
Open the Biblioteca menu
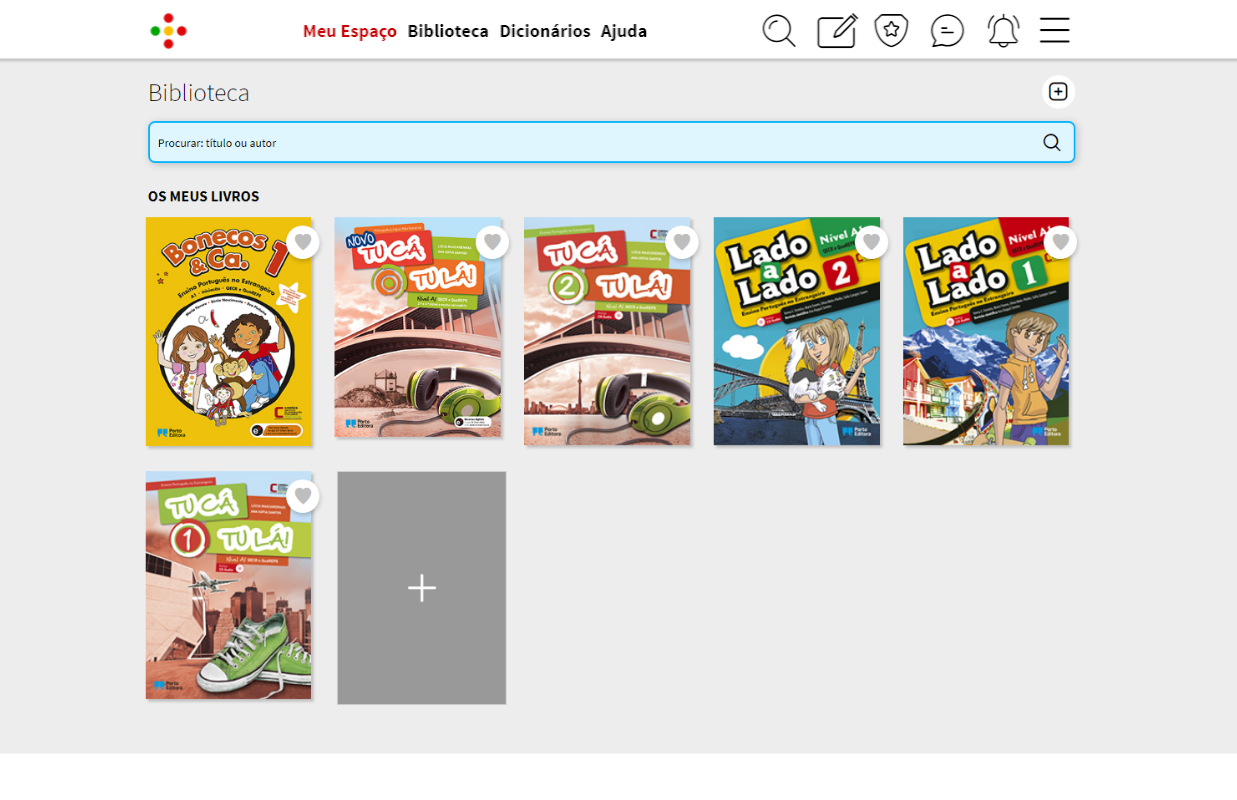pyautogui.click(x=448, y=31)
